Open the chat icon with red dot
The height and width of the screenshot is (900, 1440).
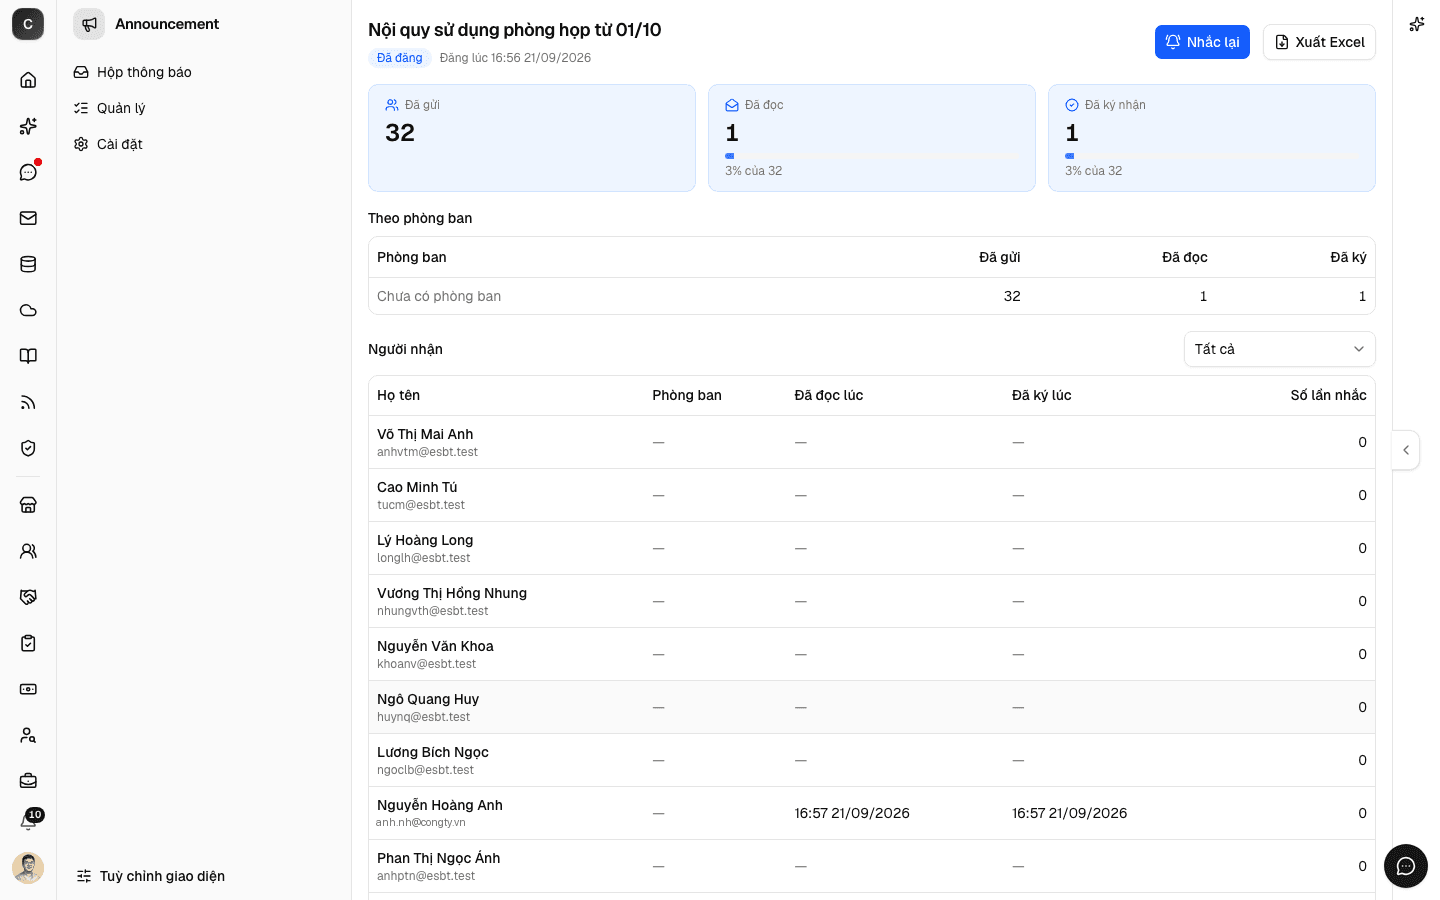click(x=28, y=172)
